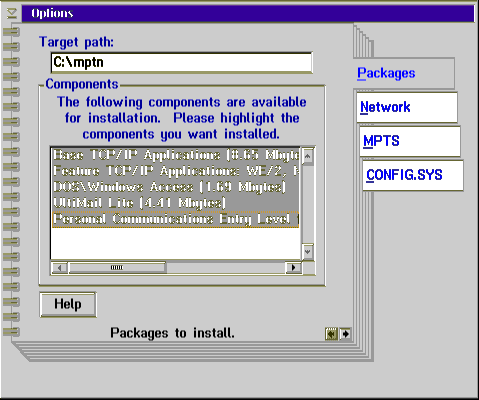This screenshot has width=479, height=400.
Task: Go to previous notebook page arrow
Action: pos(331,333)
